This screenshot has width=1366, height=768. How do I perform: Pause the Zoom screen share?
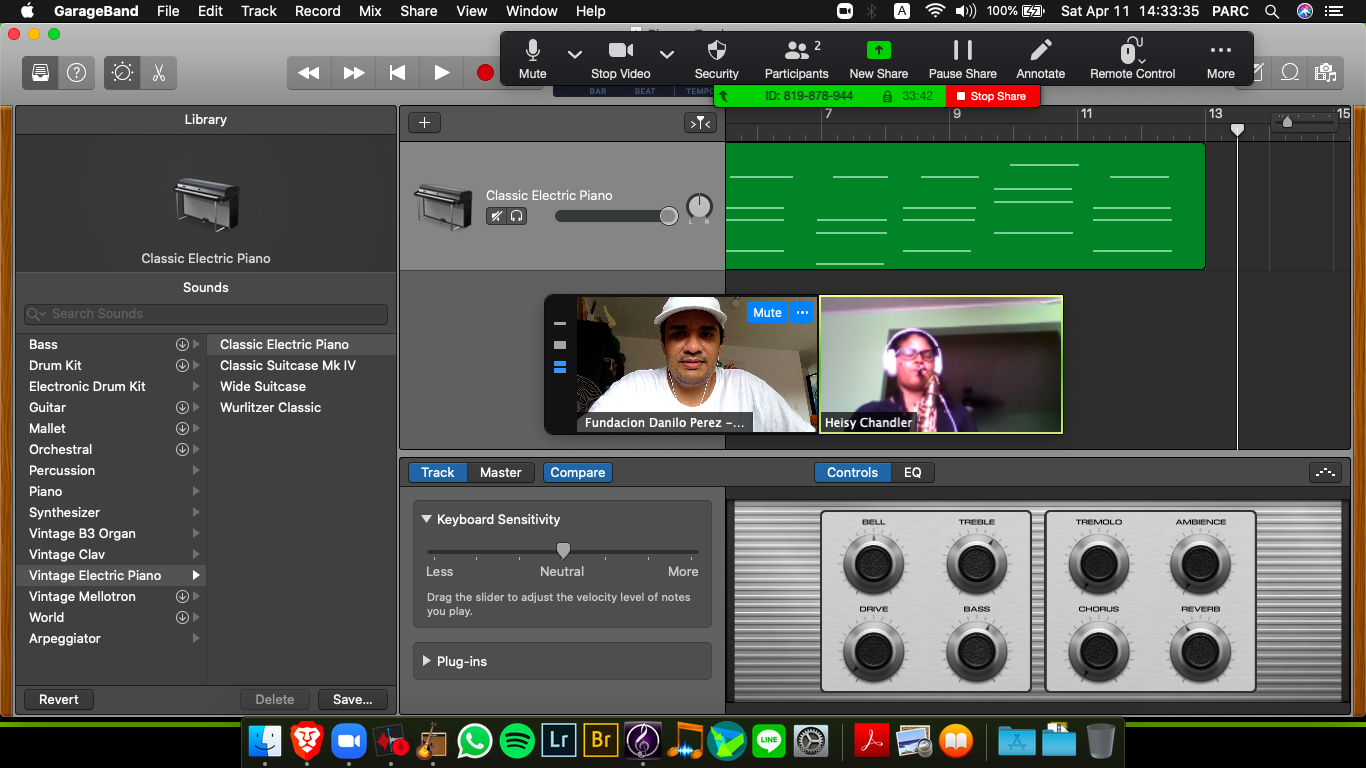click(963, 60)
